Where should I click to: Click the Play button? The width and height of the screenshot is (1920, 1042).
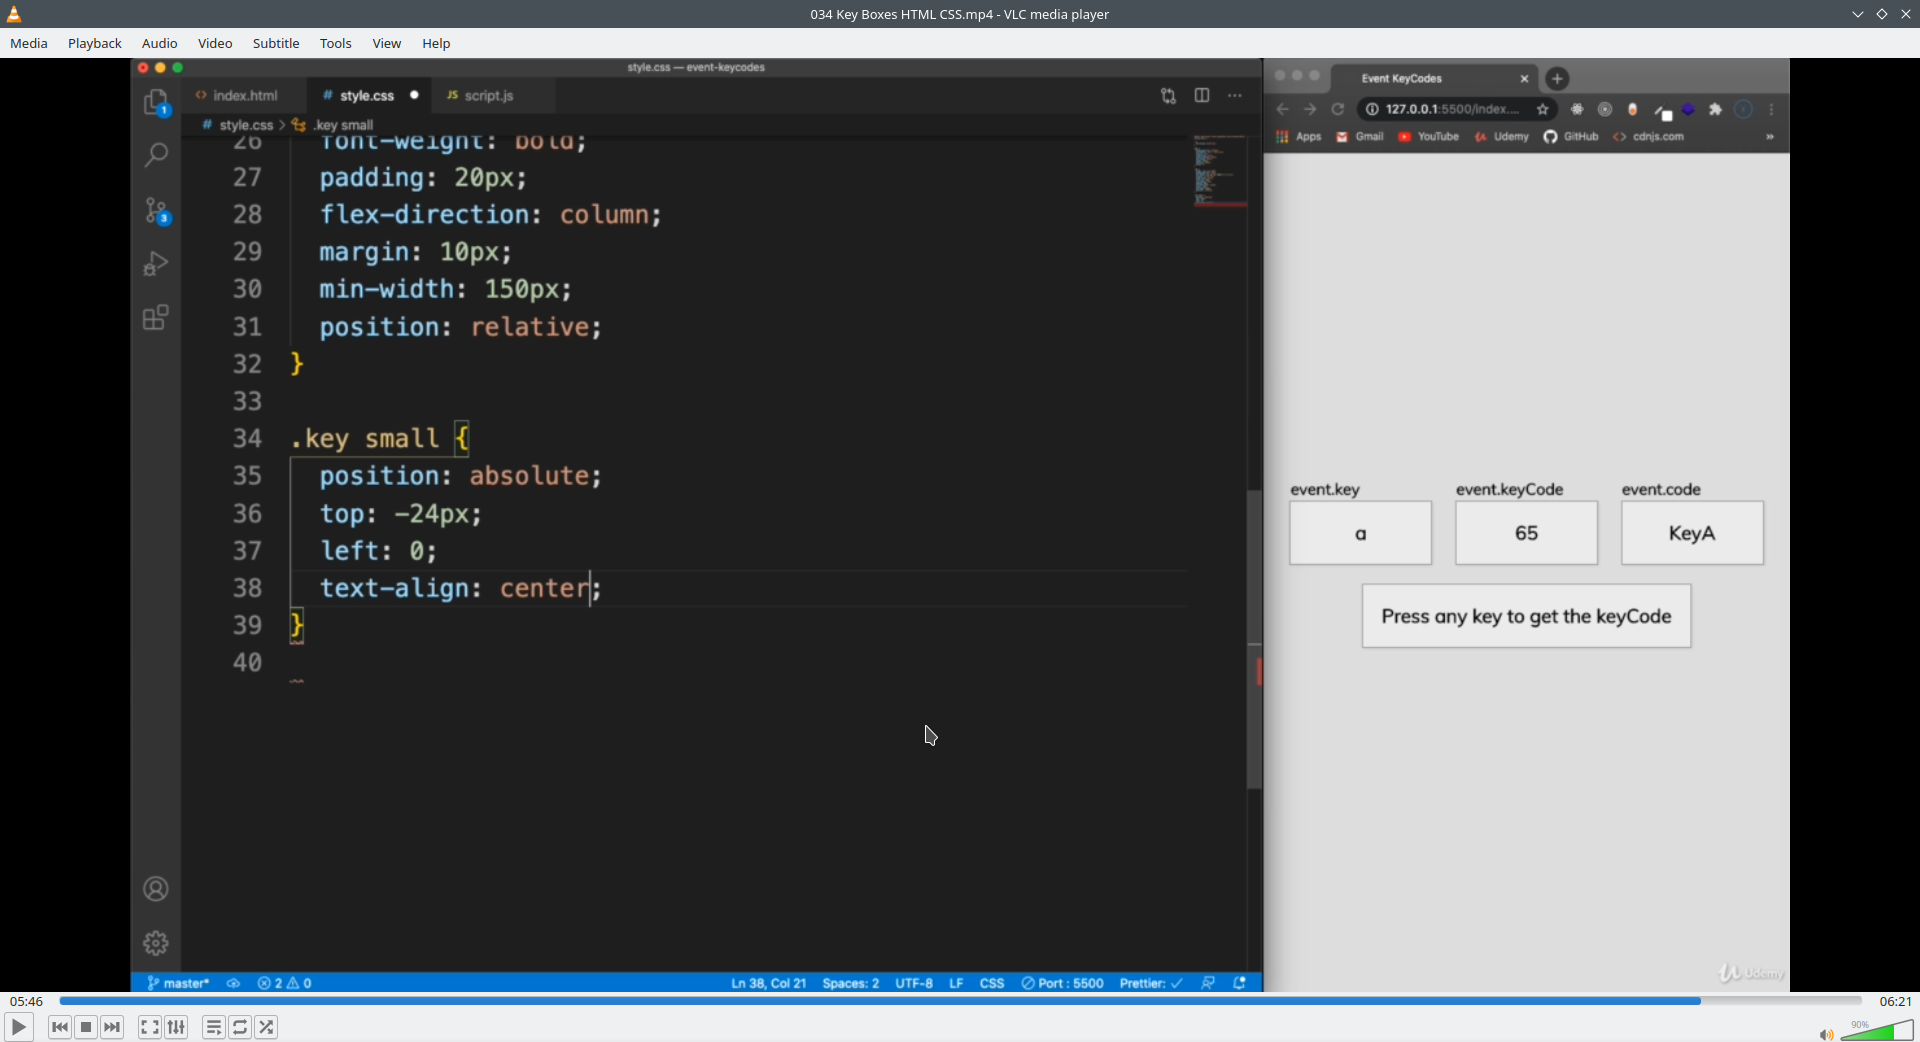[19, 1027]
